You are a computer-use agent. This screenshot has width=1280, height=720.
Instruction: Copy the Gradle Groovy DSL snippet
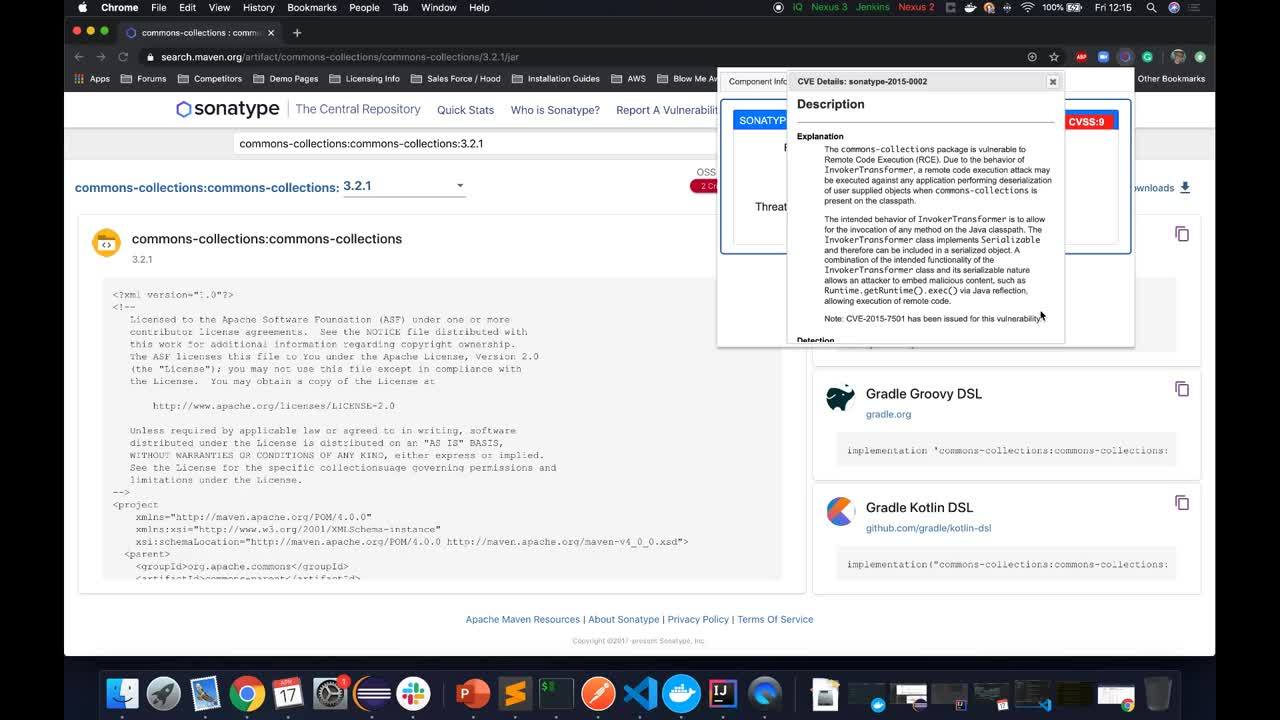1182,389
